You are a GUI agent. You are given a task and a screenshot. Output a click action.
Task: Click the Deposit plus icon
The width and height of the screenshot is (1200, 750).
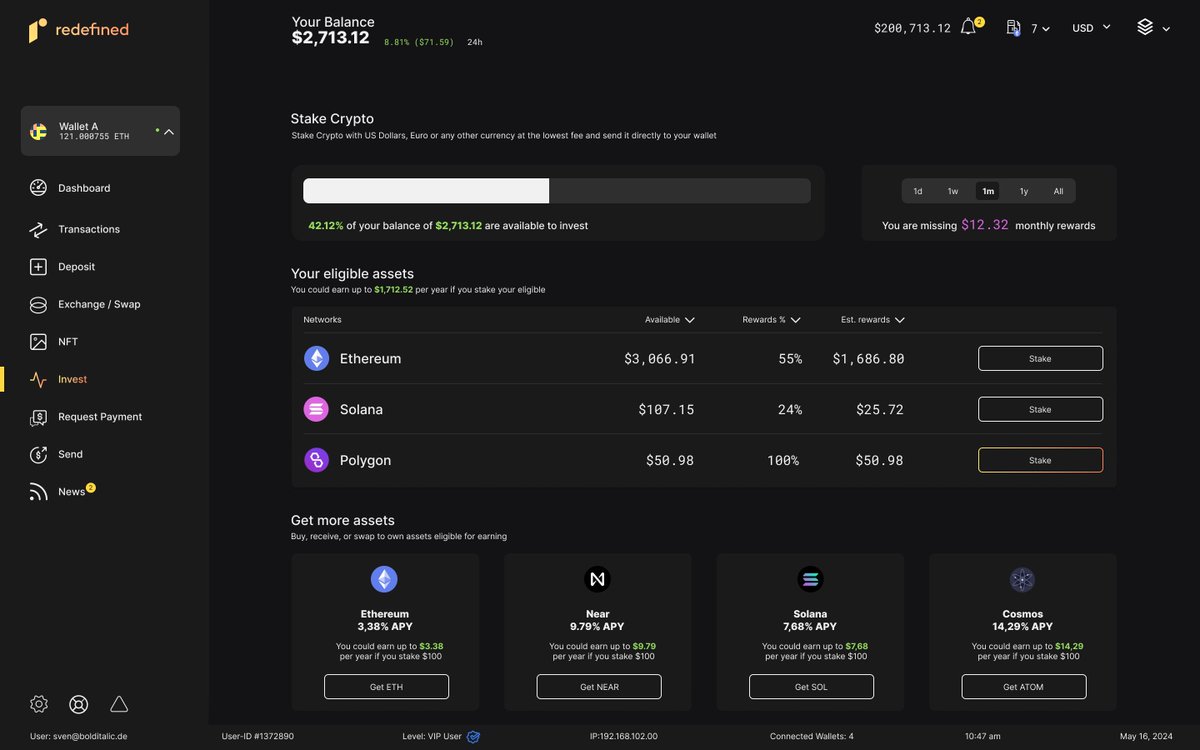(38, 267)
